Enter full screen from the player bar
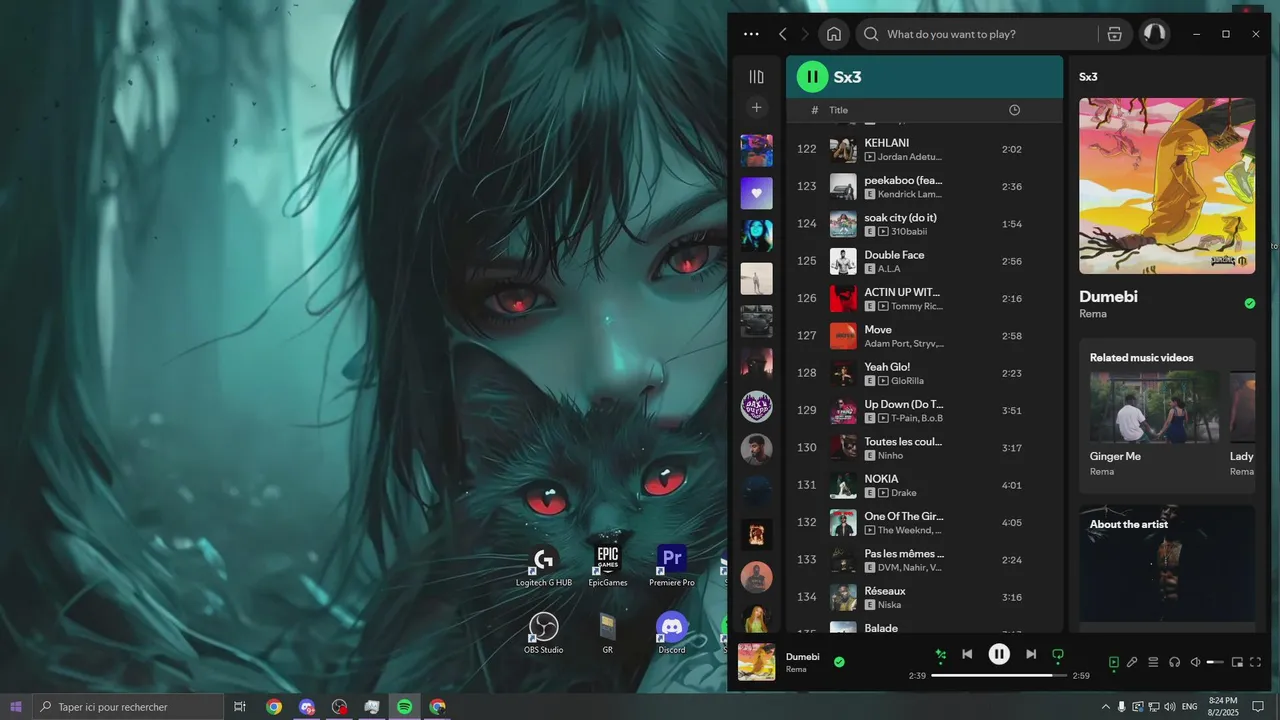The width and height of the screenshot is (1280, 720). 1256,662
